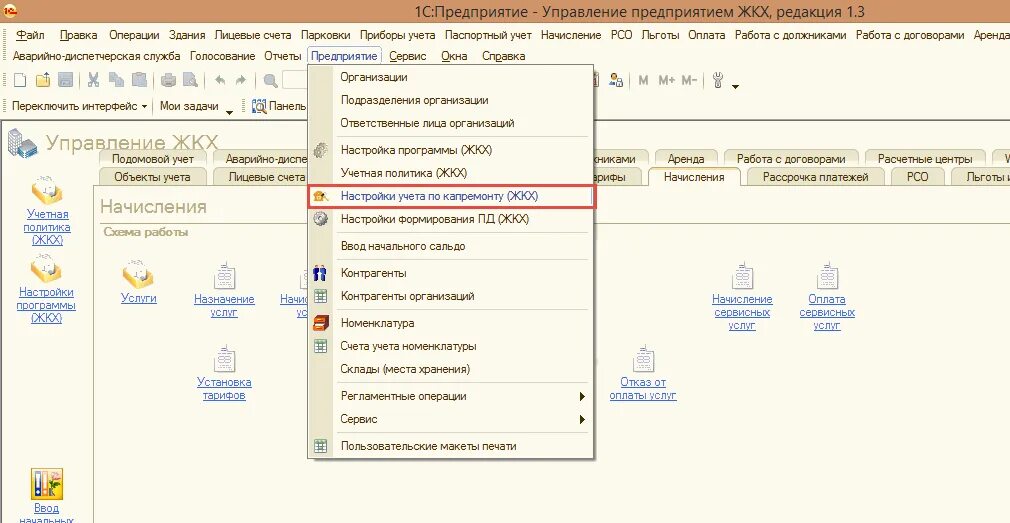Click the Отказ от оплаты услуг icon
Screen dimensions: 1010x523
pos(643,359)
